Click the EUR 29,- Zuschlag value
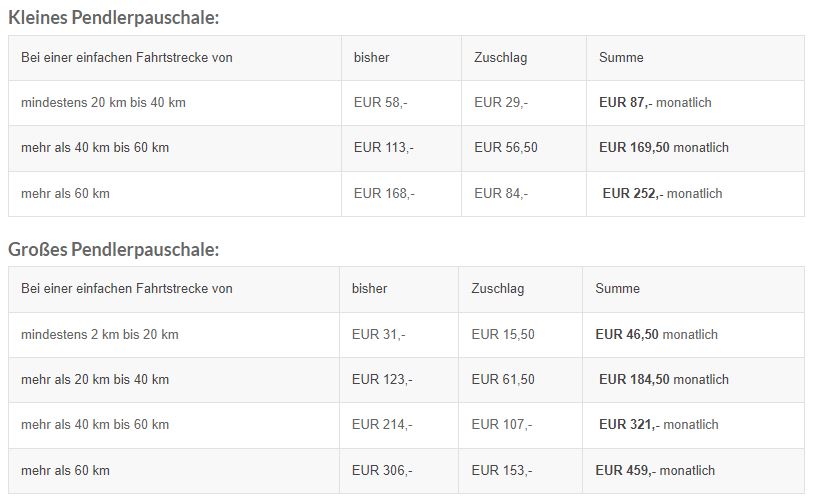813x501 pixels. pyautogui.click(x=501, y=103)
